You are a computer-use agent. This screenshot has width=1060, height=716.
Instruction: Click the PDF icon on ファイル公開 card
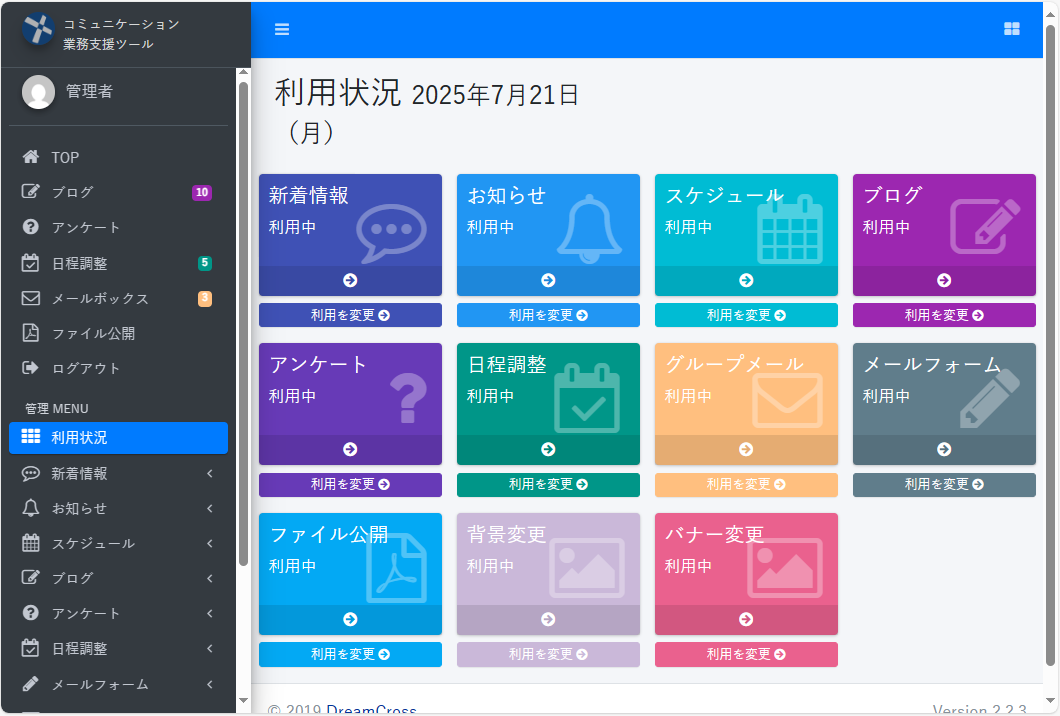coord(397,568)
